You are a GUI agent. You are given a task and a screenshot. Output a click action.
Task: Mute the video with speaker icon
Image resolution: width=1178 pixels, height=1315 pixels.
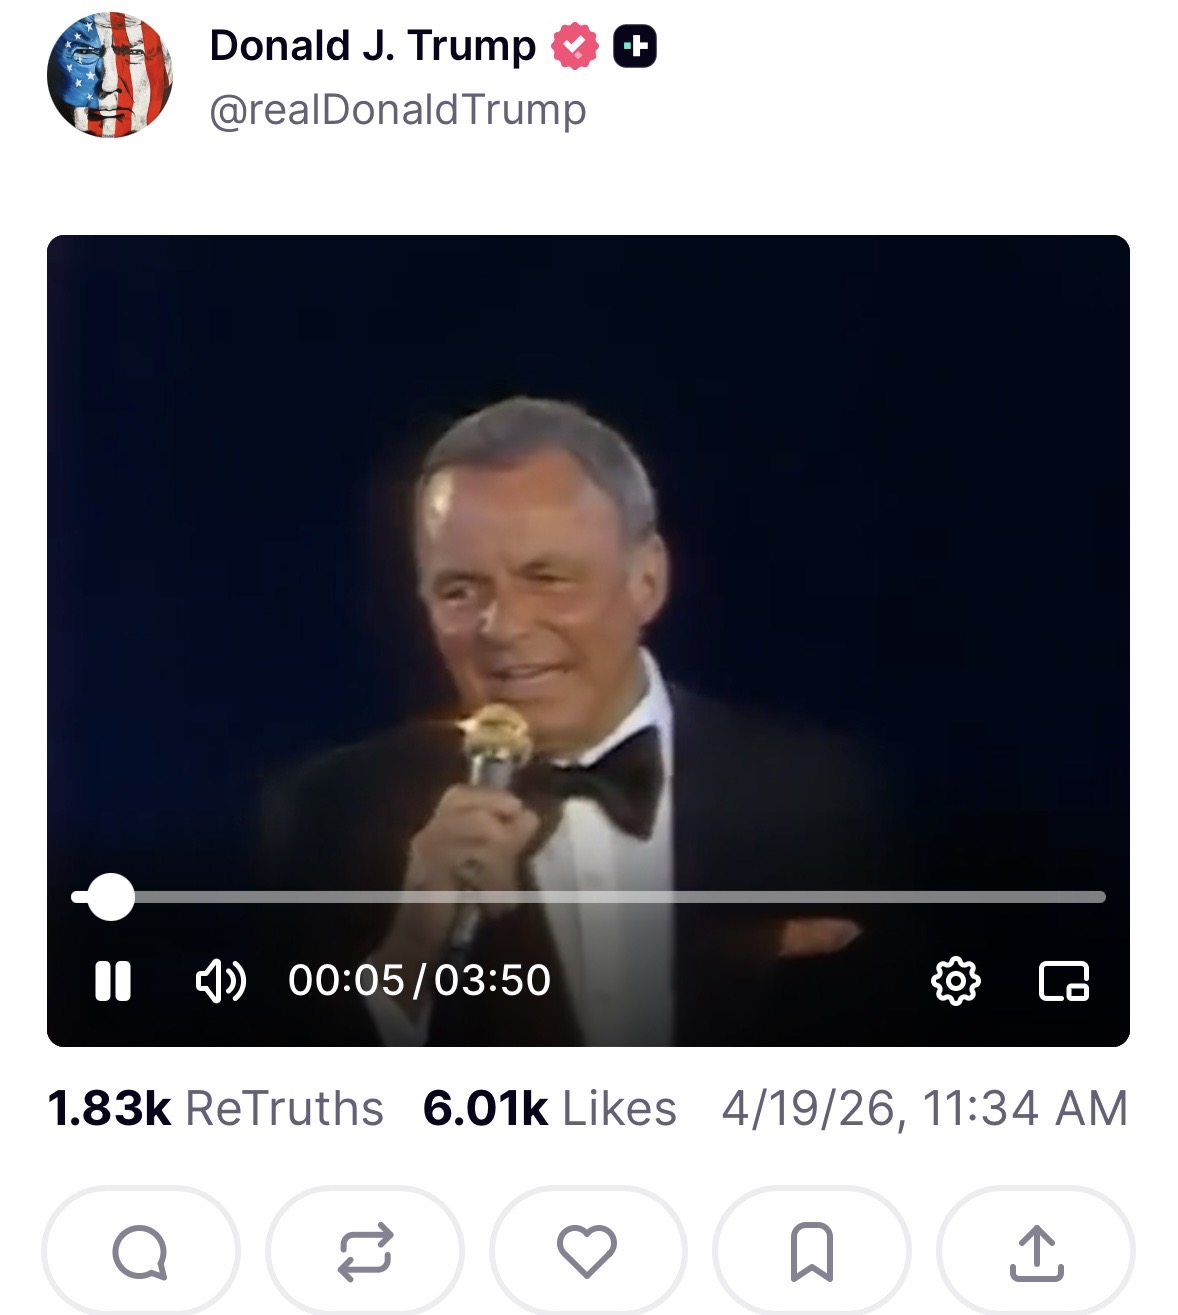(220, 981)
